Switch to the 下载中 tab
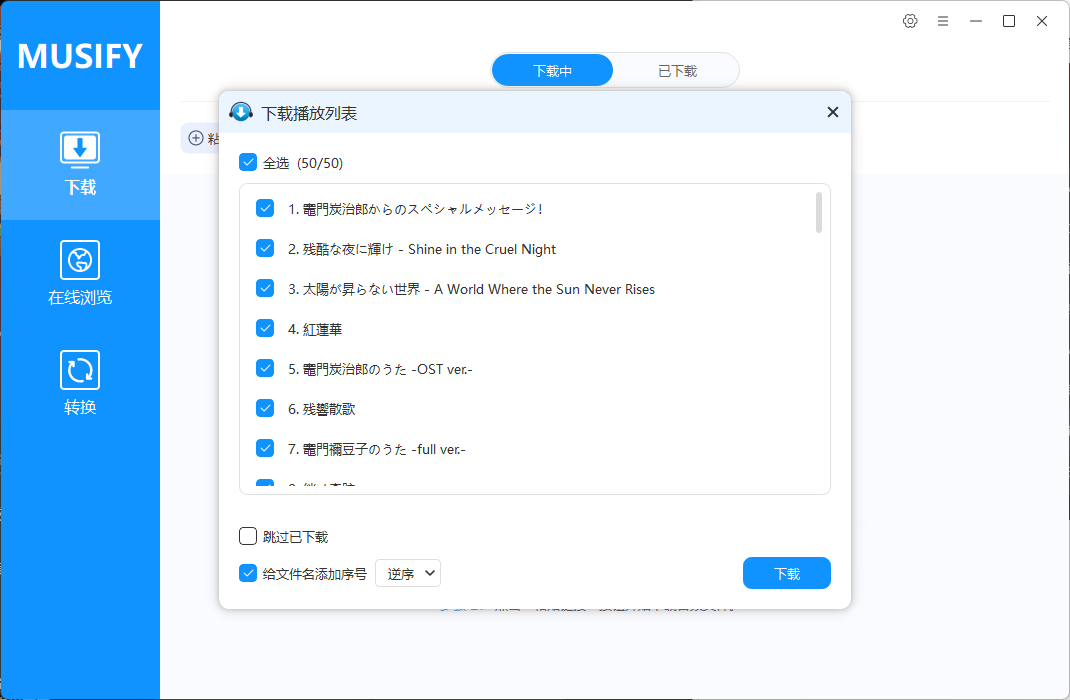1070x700 pixels. point(552,70)
